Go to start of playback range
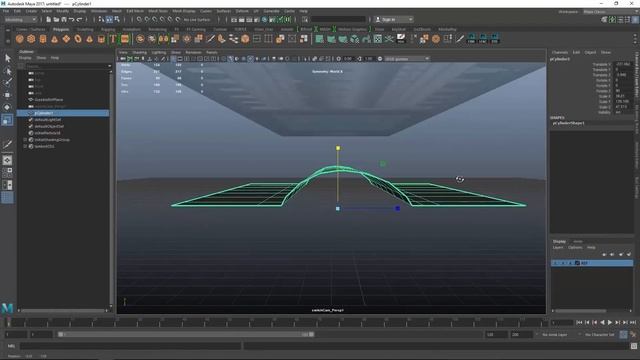Image resolution: width=640 pixels, height=360 pixels. coord(579,322)
